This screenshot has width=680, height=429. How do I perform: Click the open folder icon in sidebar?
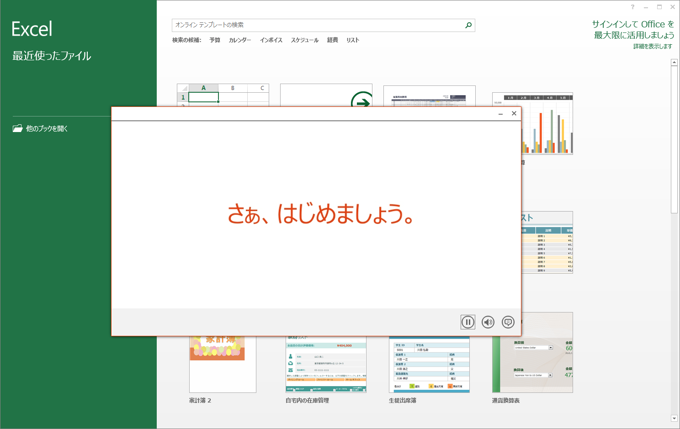click(x=17, y=128)
